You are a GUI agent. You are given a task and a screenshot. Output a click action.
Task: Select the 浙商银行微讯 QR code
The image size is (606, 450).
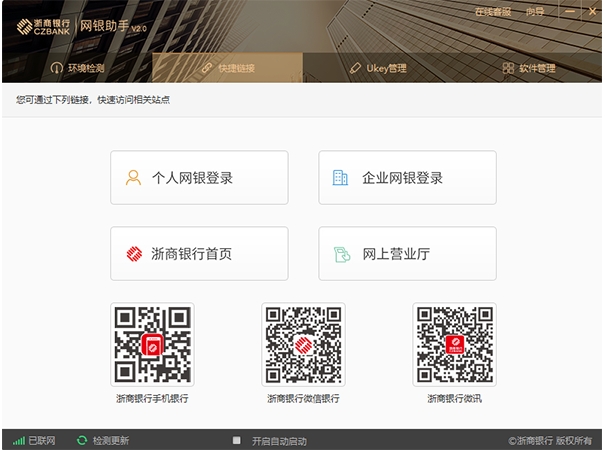(454, 344)
